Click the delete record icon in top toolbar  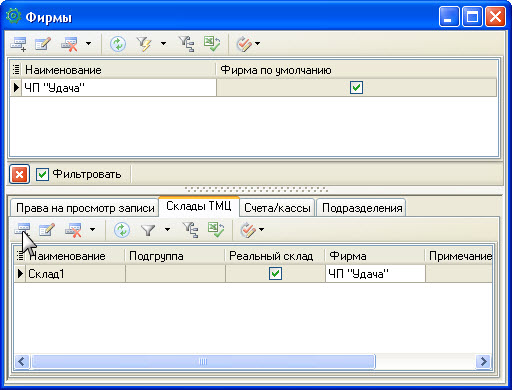pyautogui.click(x=69, y=44)
